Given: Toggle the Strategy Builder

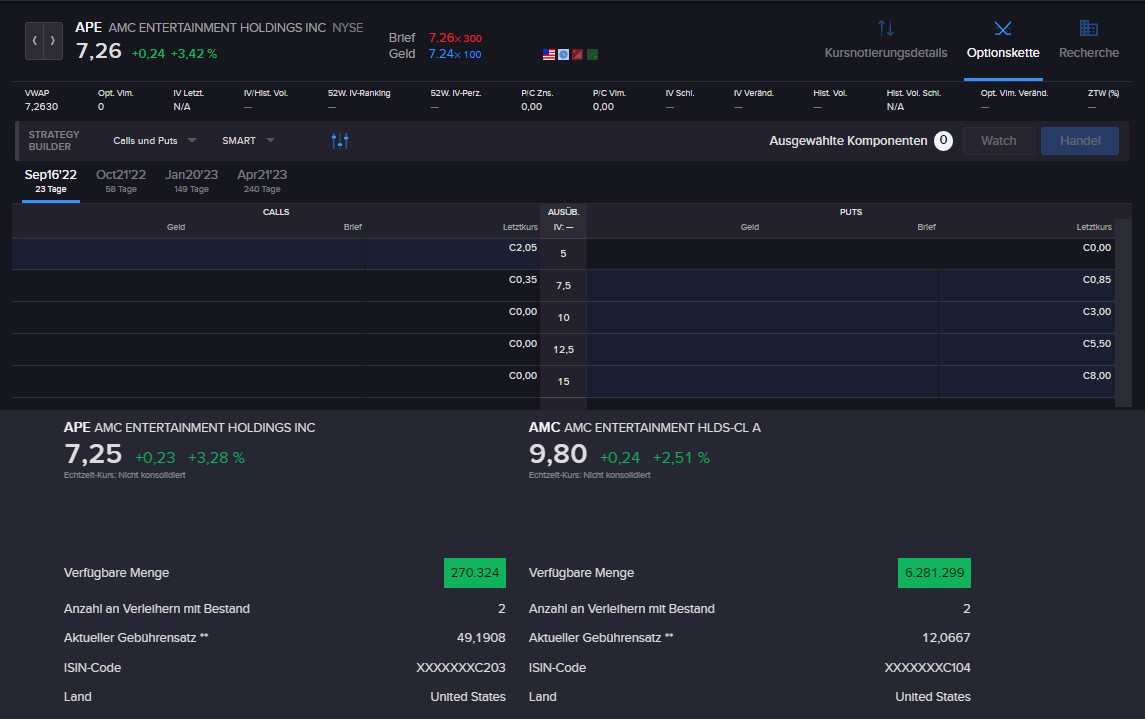Looking at the screenshot, I should [54, 141].
